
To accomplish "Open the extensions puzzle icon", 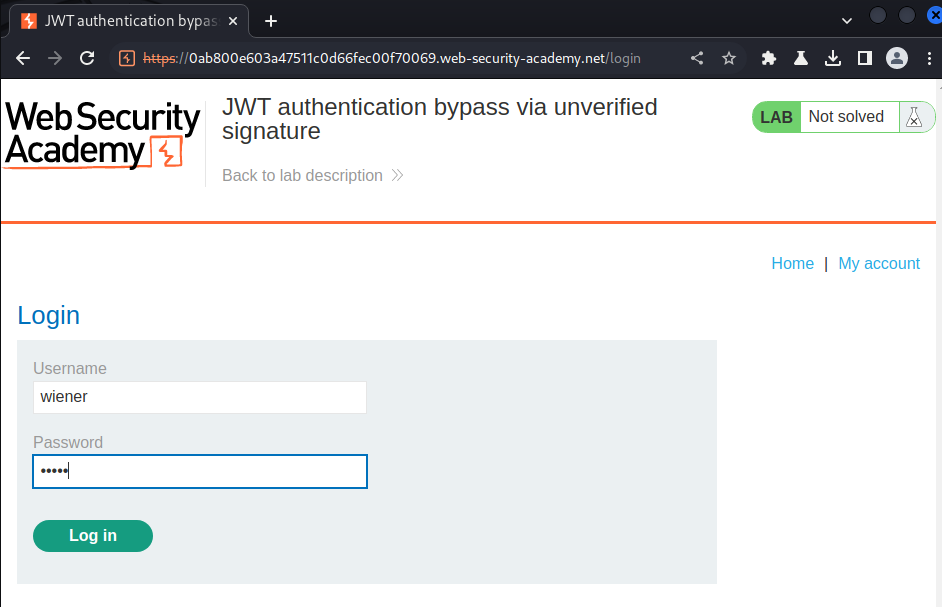I will (768, 58).
